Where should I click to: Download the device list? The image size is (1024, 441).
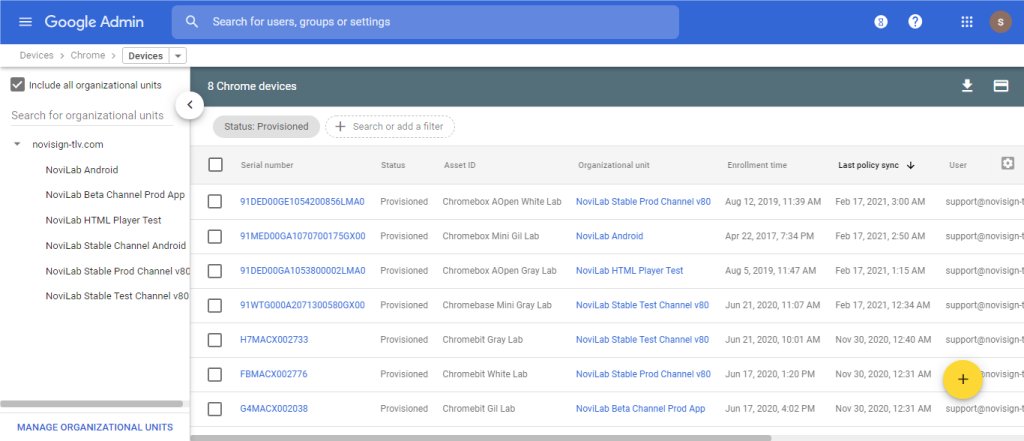[967, 86]
